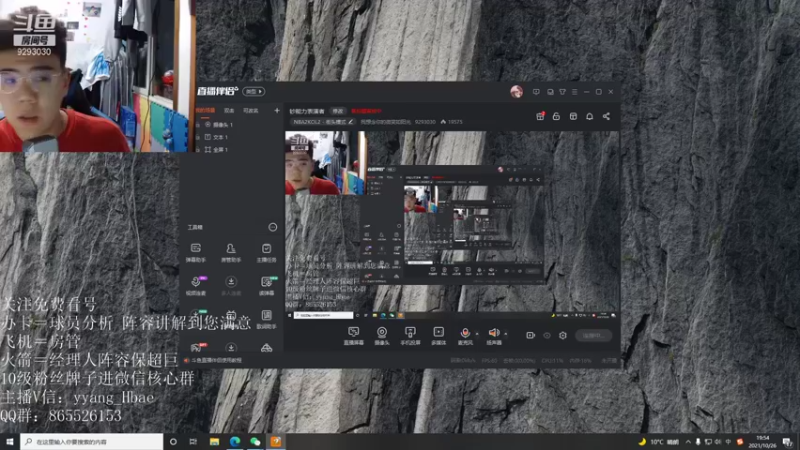Image resolution: width=800 pixels, height=450 pixels.
Task: Open taskbar clock showing 19:54
Action: pyautogui.click(x=762, y=442)
